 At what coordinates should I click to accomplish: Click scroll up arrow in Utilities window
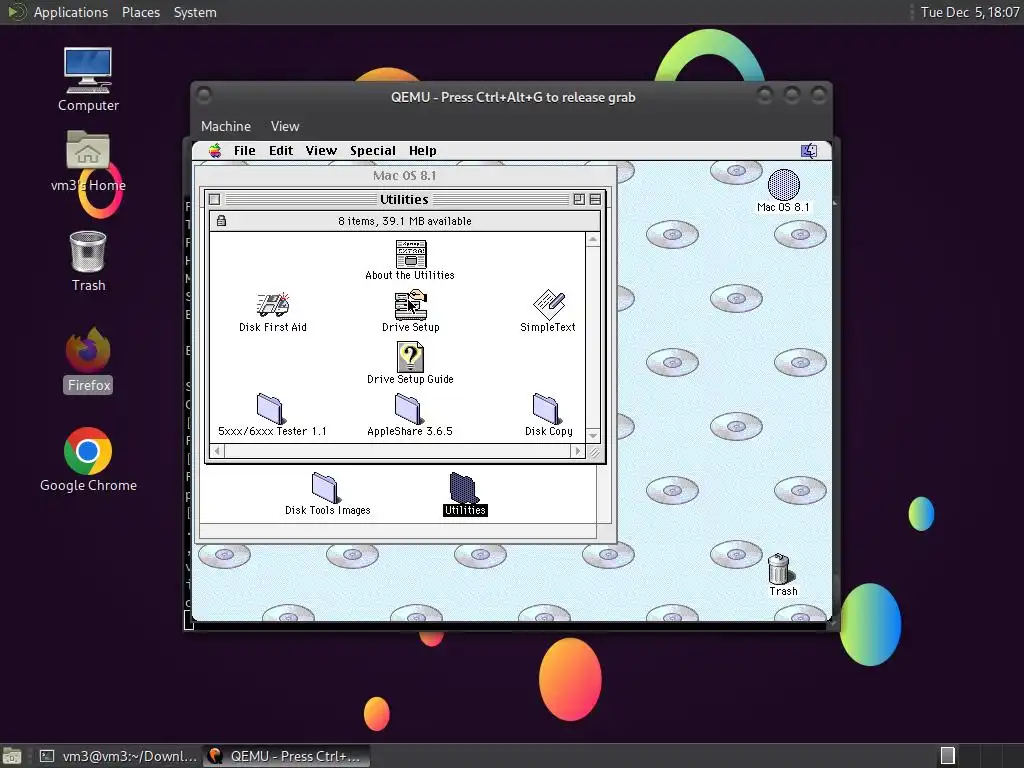click(593, 239)
